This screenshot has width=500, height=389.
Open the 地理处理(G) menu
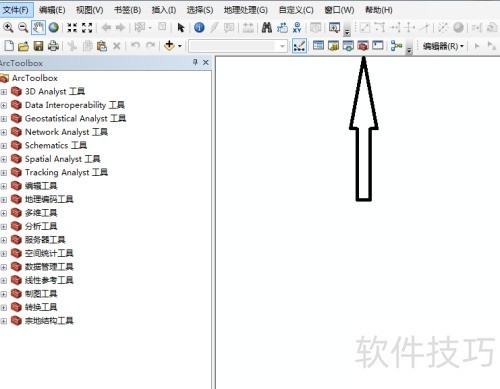246,10
